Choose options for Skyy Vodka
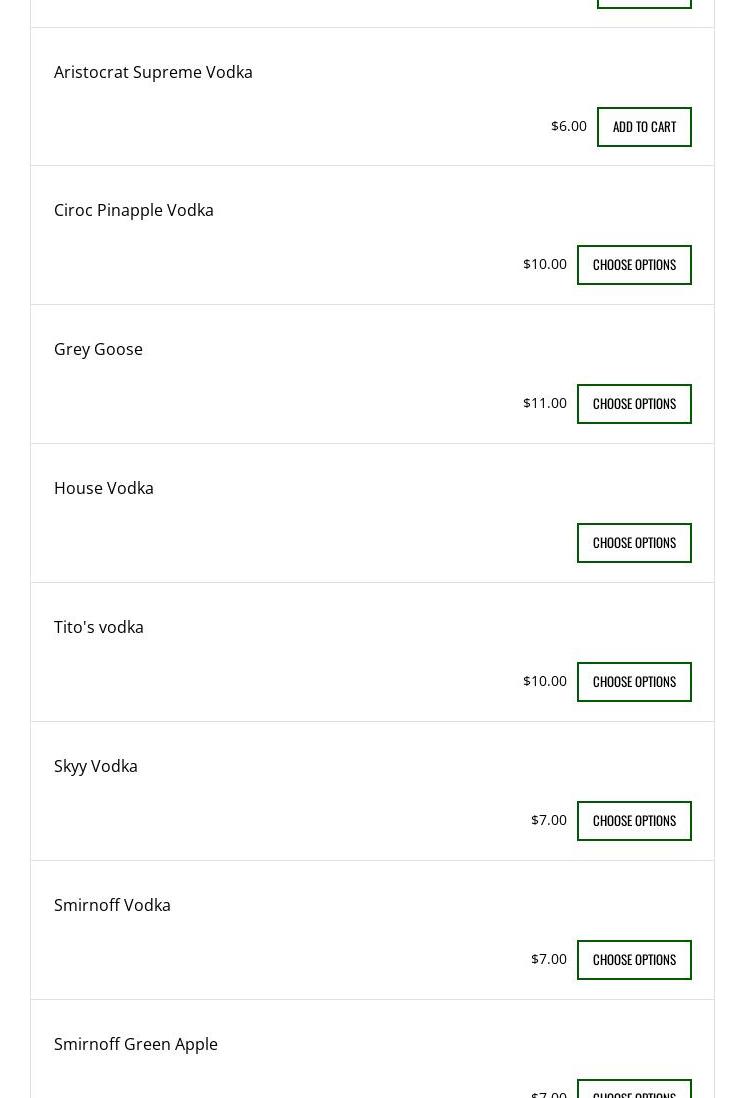 [634, 821]
